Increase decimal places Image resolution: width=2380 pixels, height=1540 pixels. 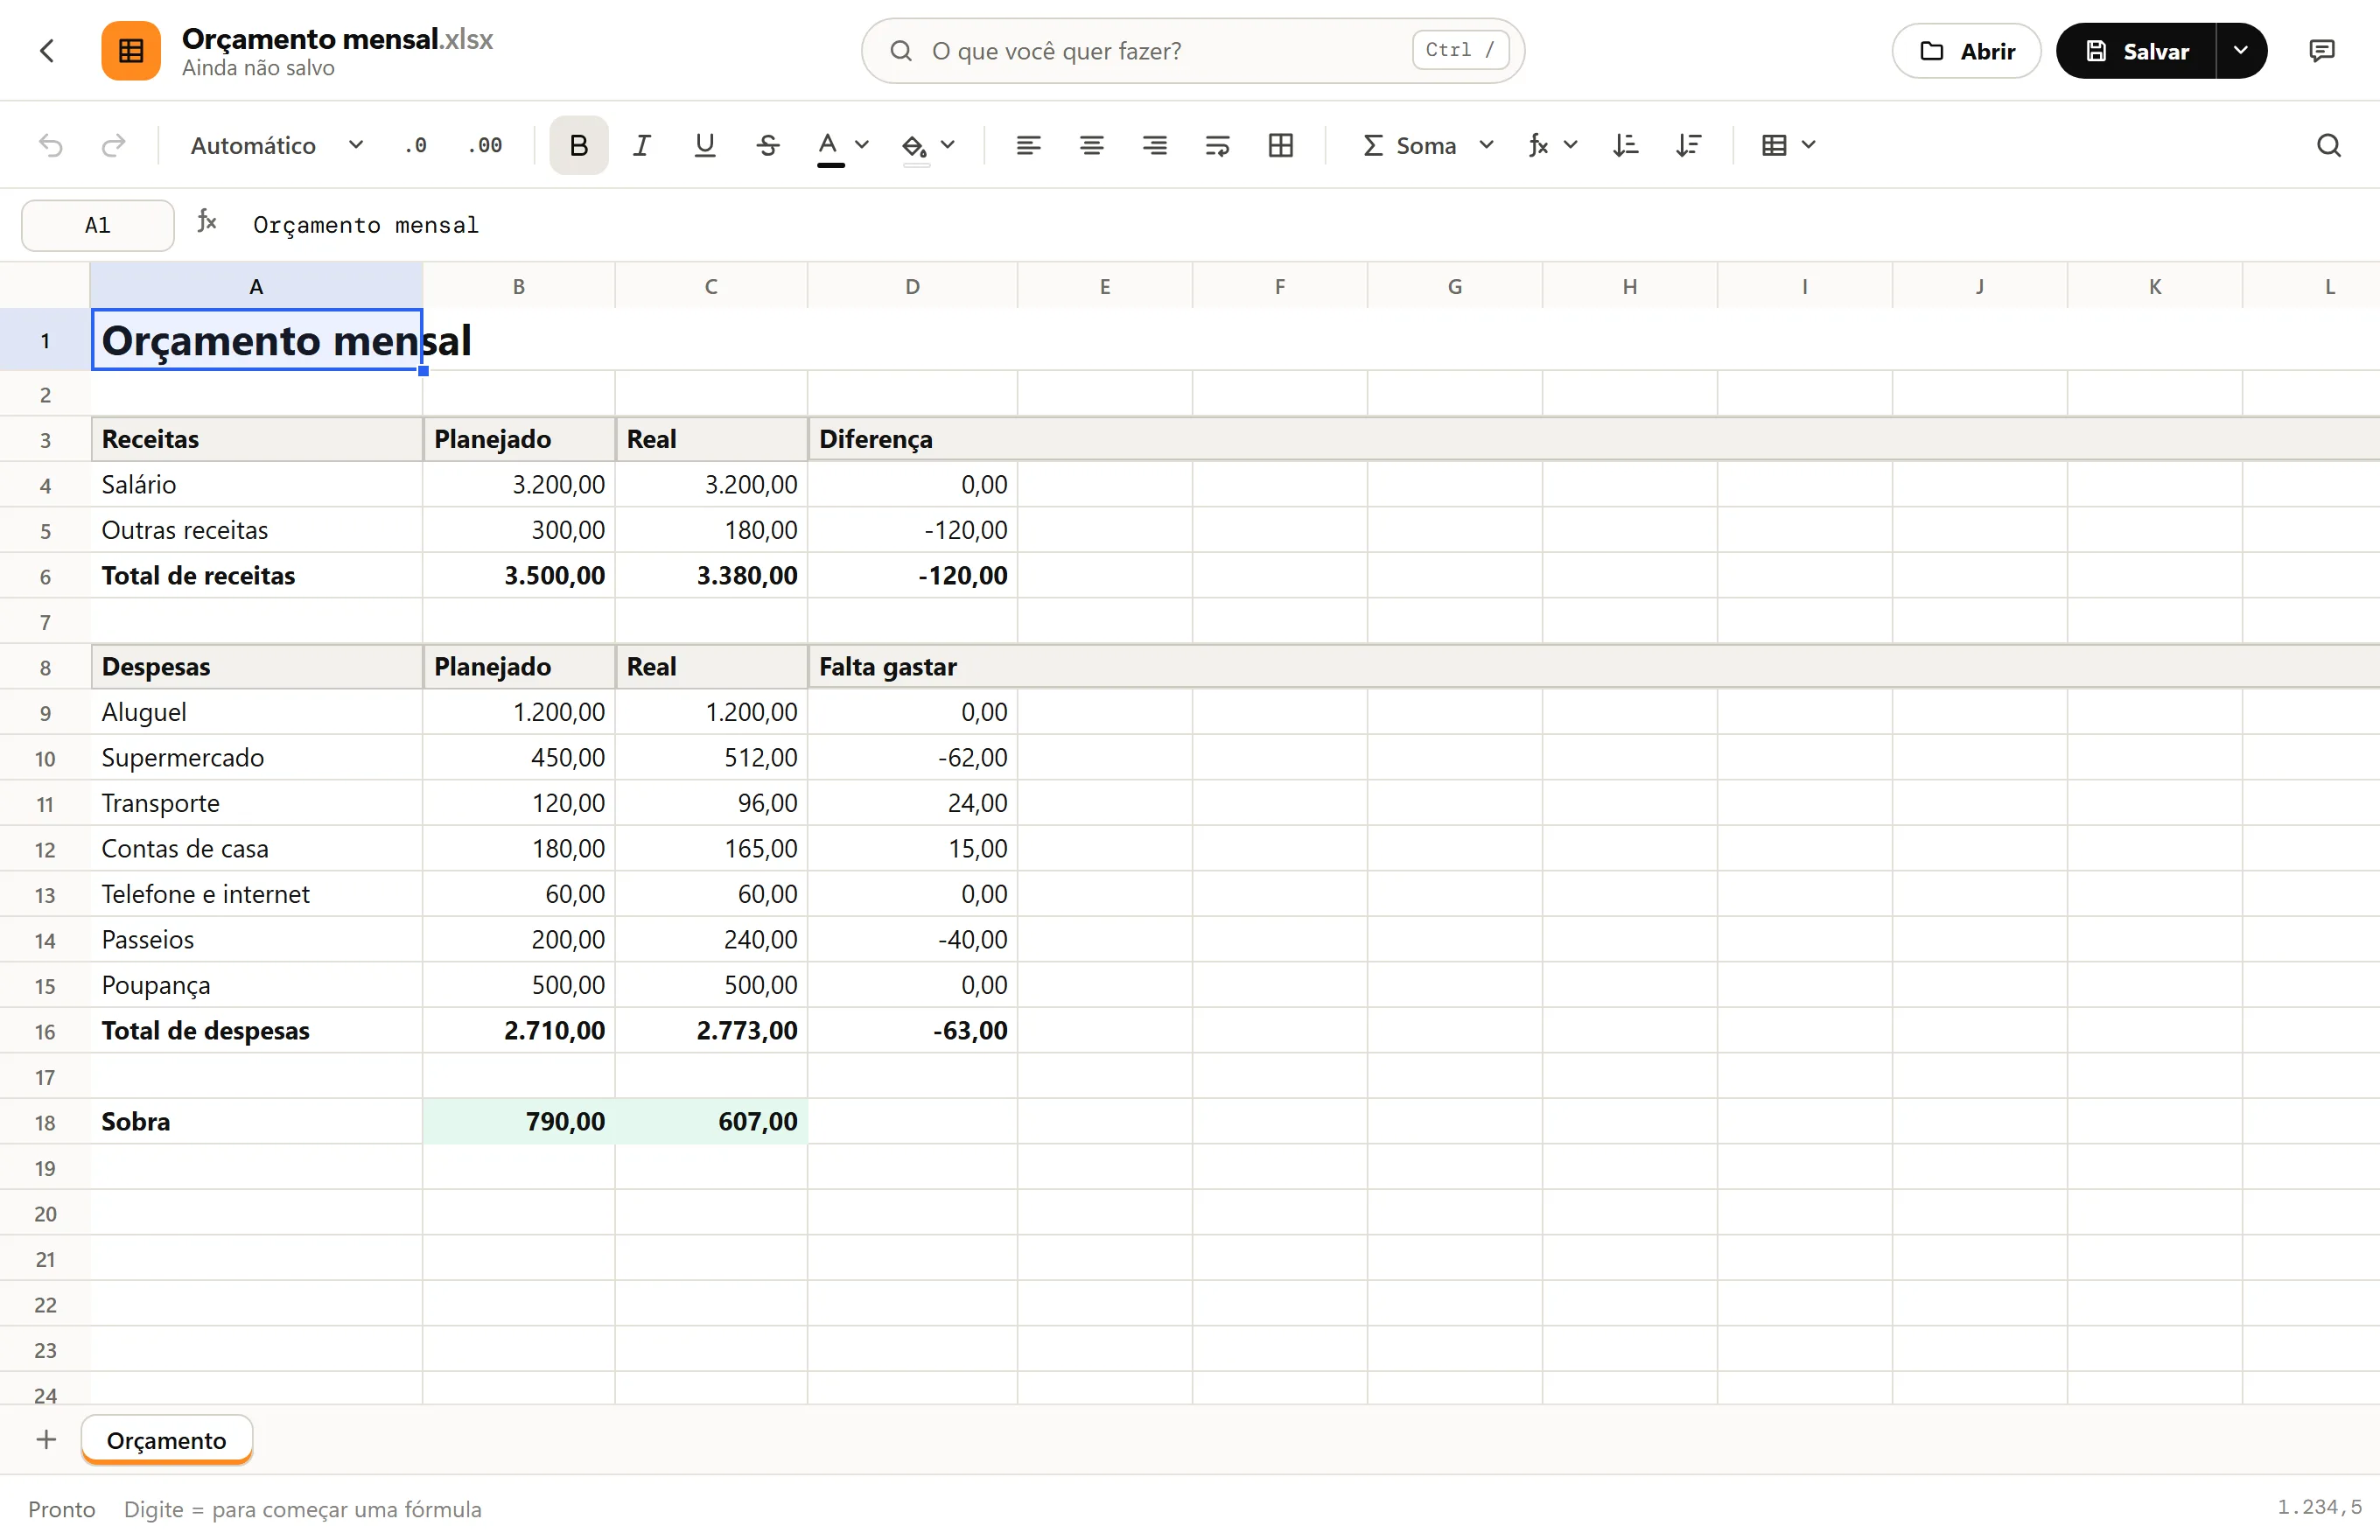485,146
